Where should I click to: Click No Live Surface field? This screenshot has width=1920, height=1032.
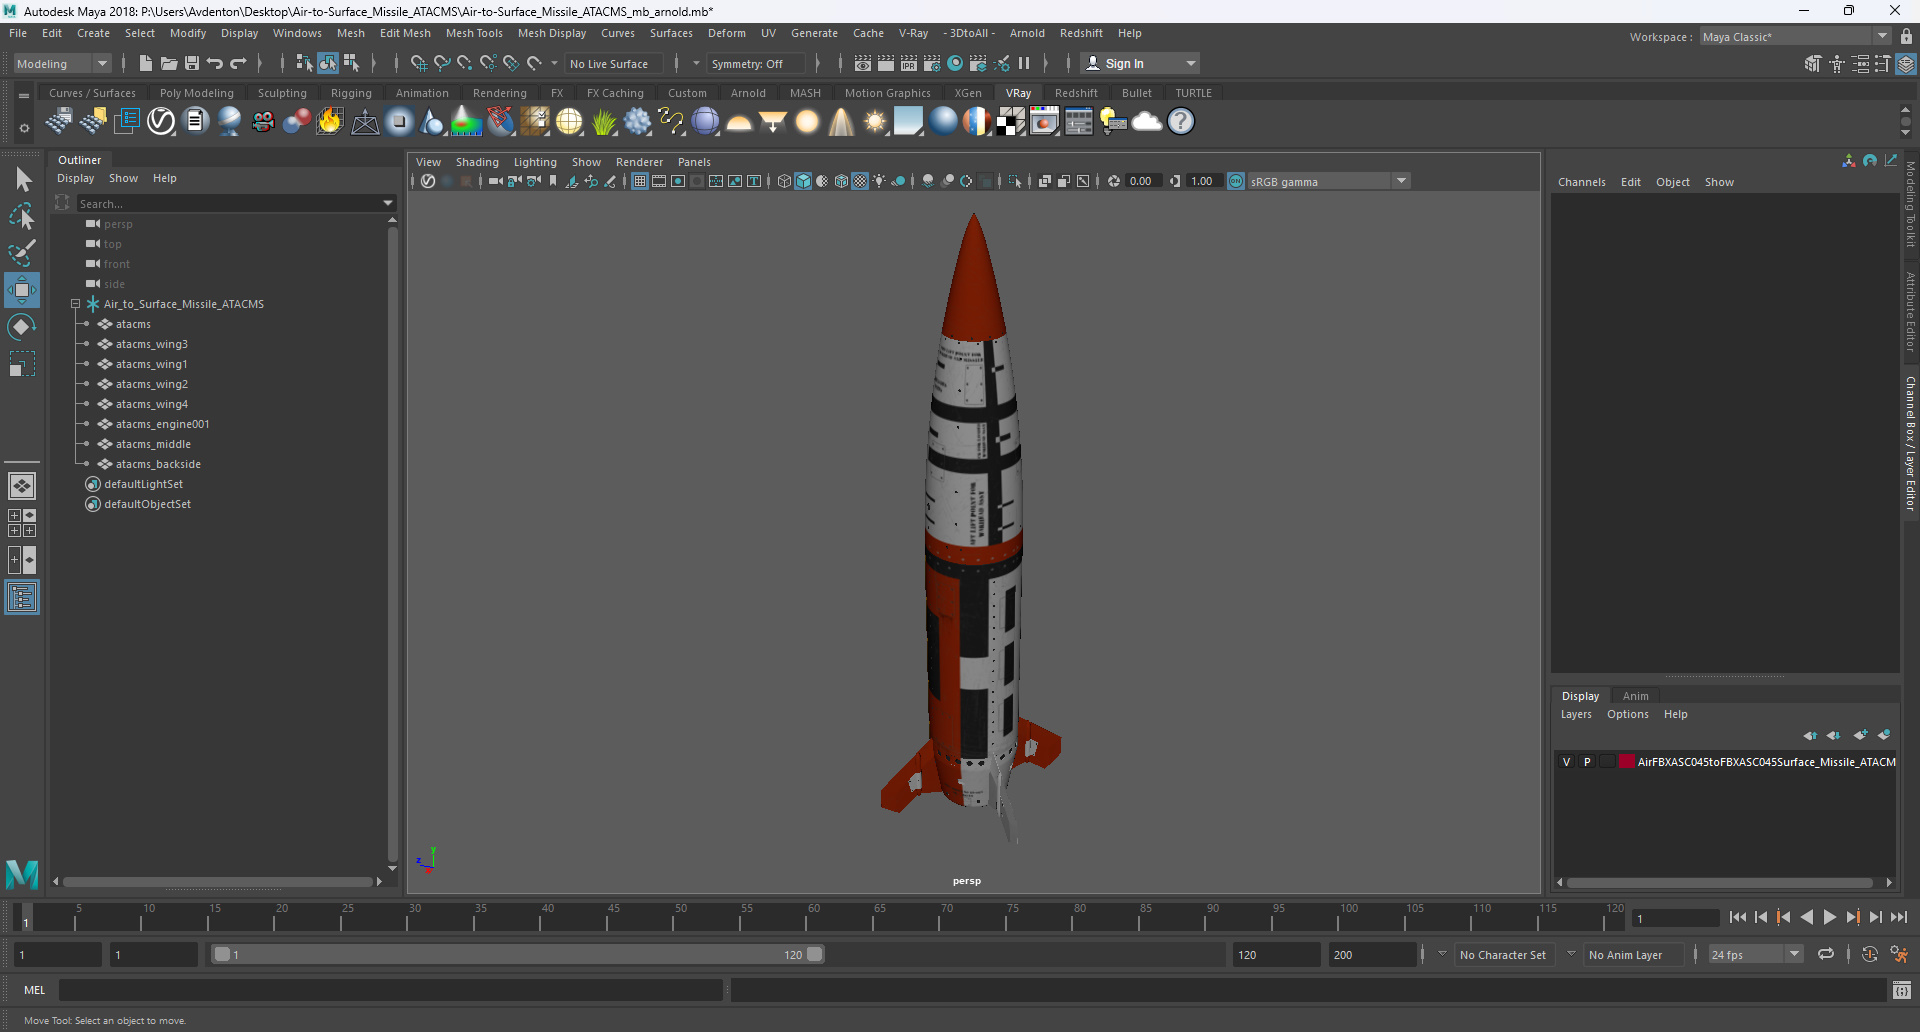pyautogui.click(x=613, y=63)
